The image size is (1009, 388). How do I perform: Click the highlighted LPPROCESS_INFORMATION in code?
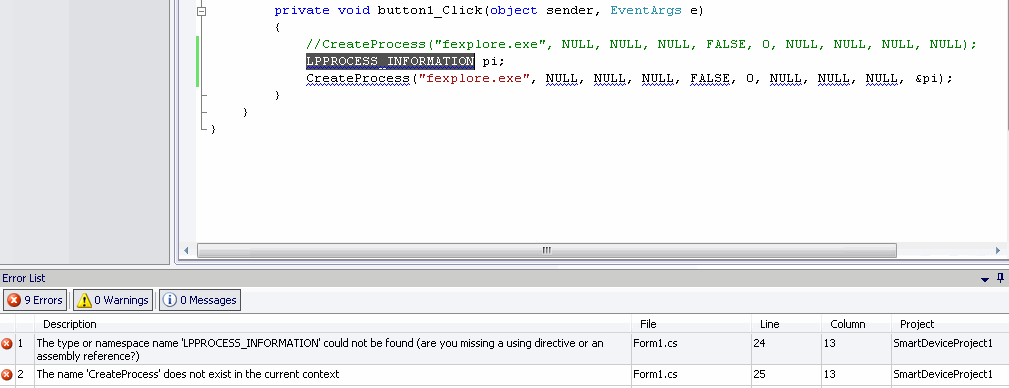click(x=390, y=61)
